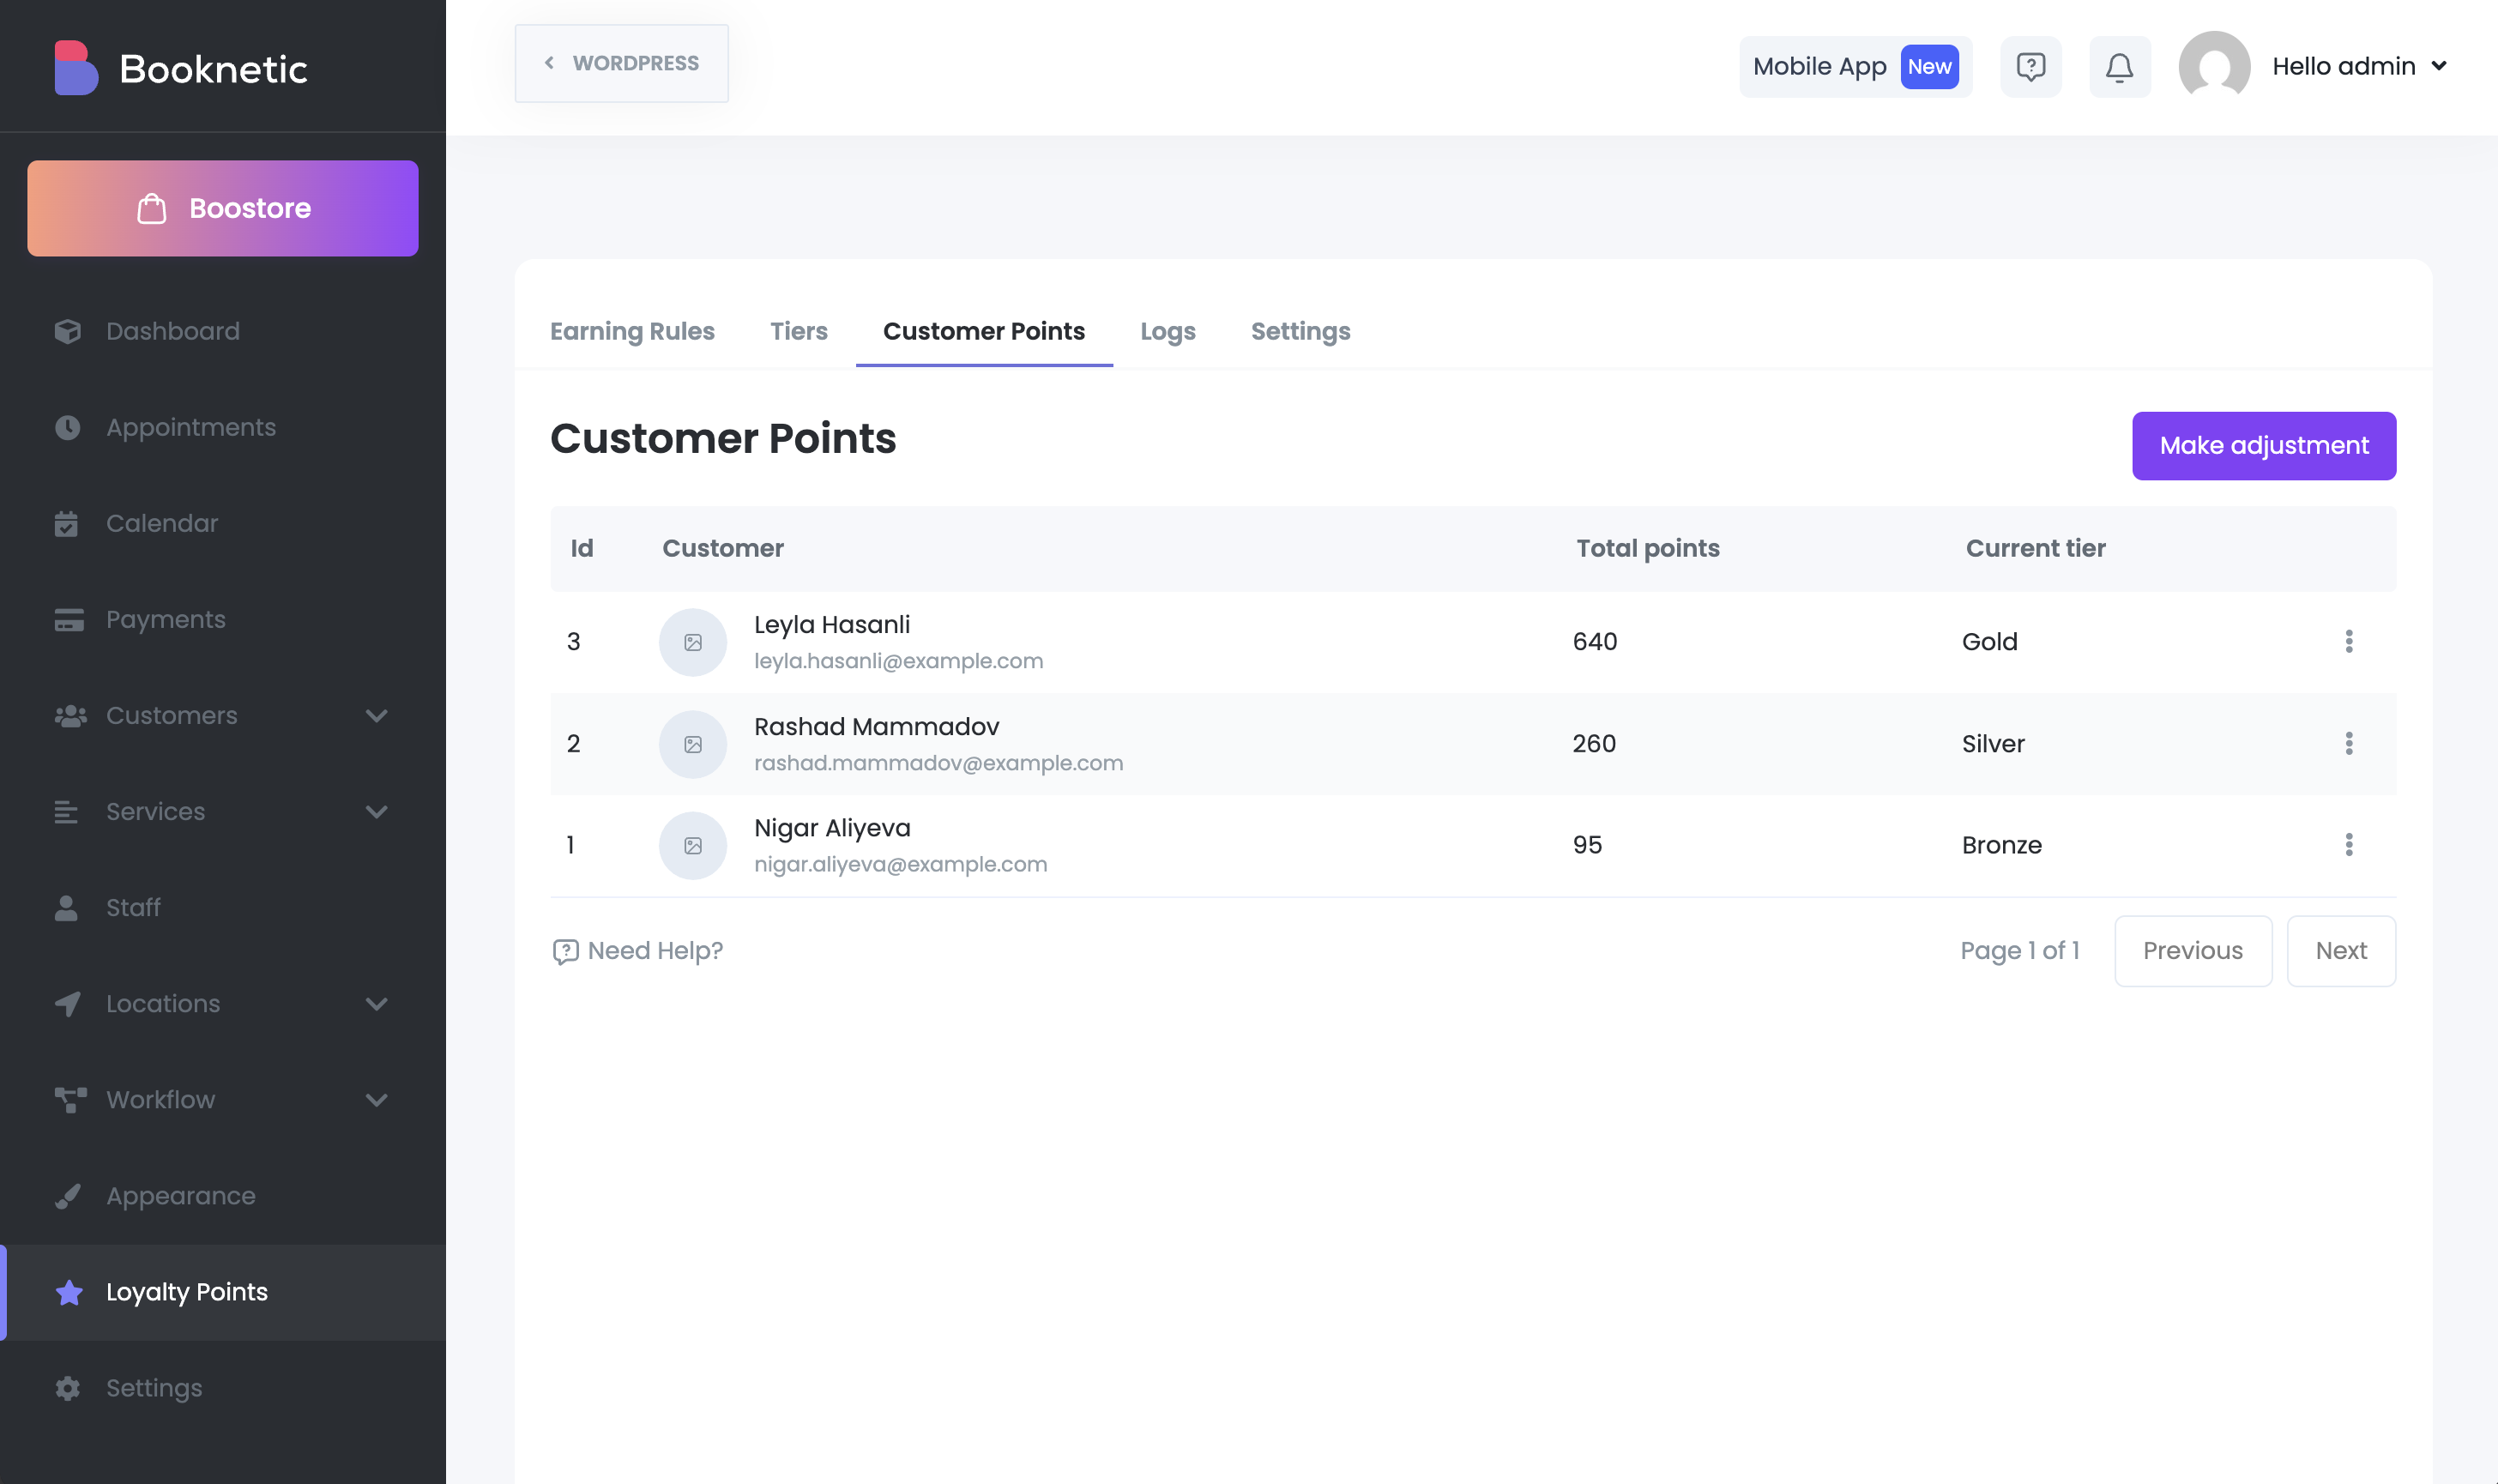Open three-dot menu for Leyla Hasanli
The image size is (2498, 1484).
pos(2348,641)
